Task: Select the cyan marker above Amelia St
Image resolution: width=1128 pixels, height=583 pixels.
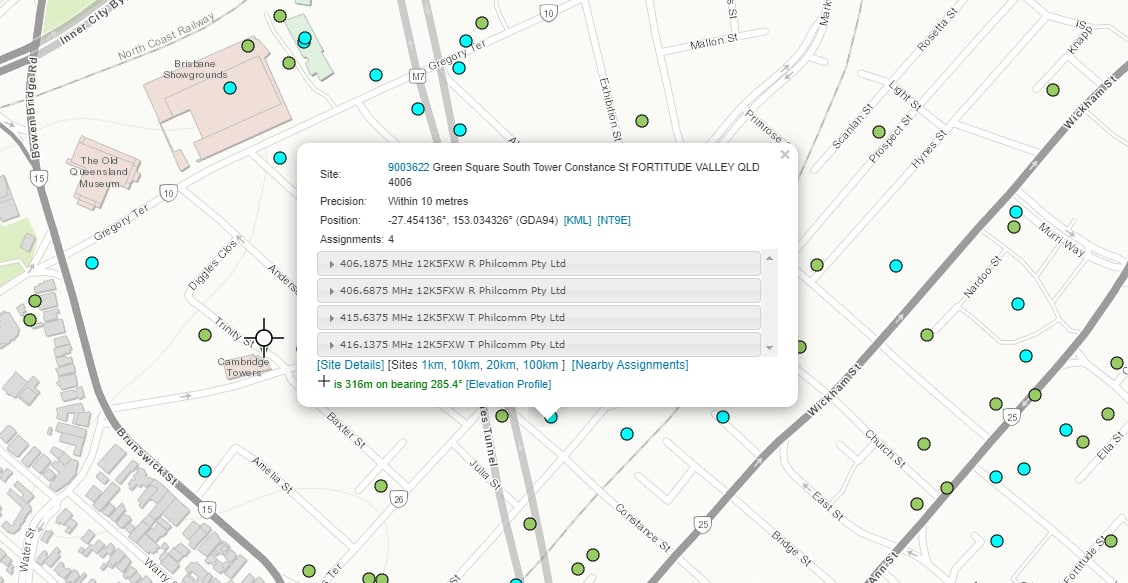Action: click(205, 471)
